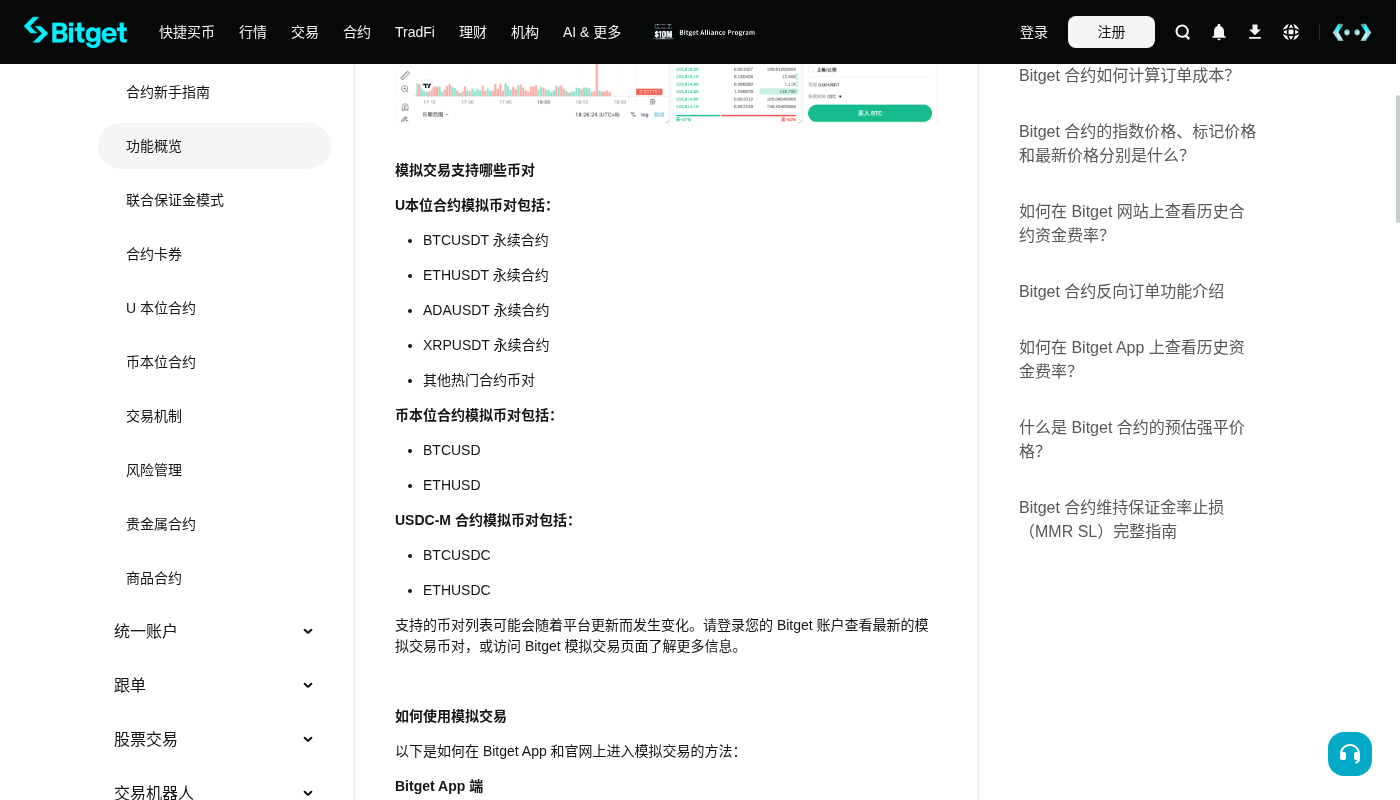Open article Bitget 合约反向订单功能介绍
1400x800 pixels.
click(x=1121, y=291)
